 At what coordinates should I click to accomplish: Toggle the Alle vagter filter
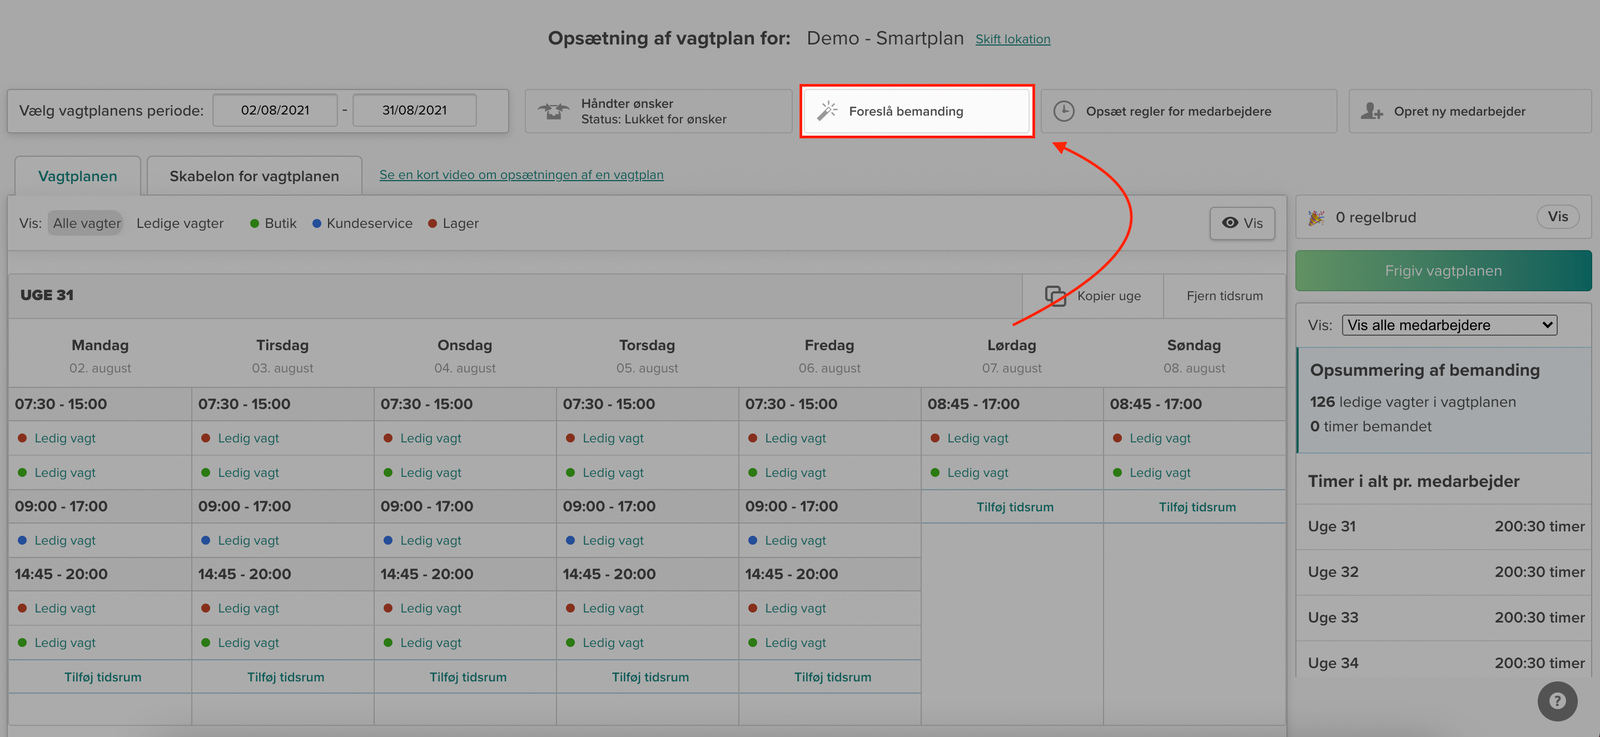click(x=86, y=223)
